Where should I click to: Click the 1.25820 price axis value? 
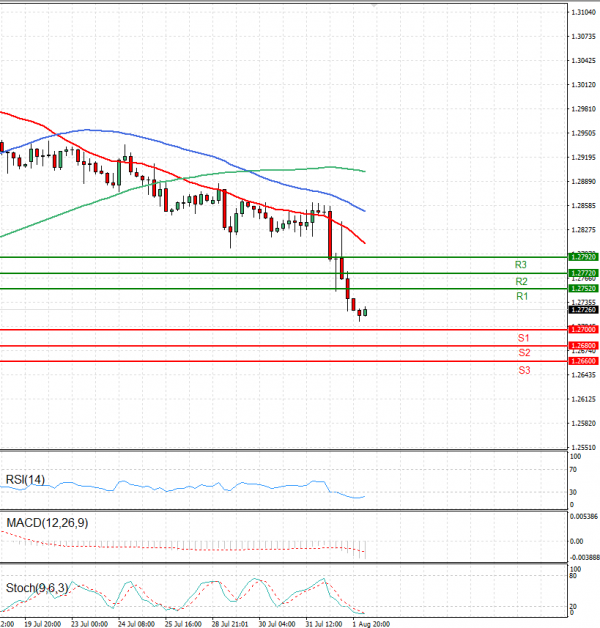[584, 423]
